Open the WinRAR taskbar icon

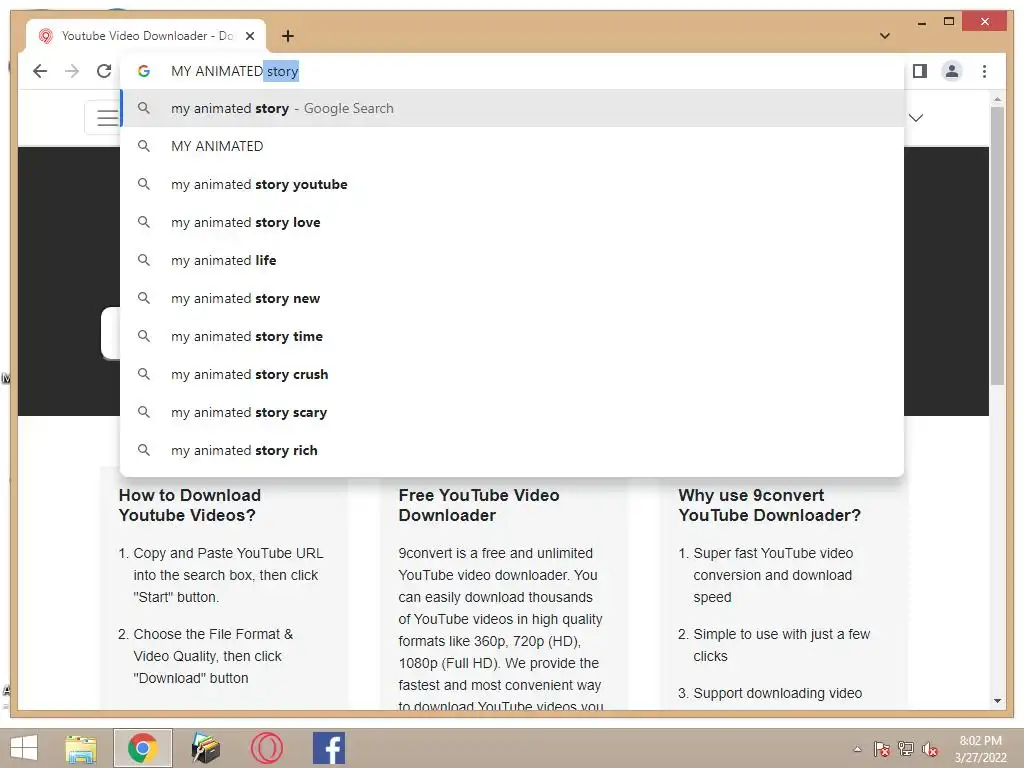point(205,748)
